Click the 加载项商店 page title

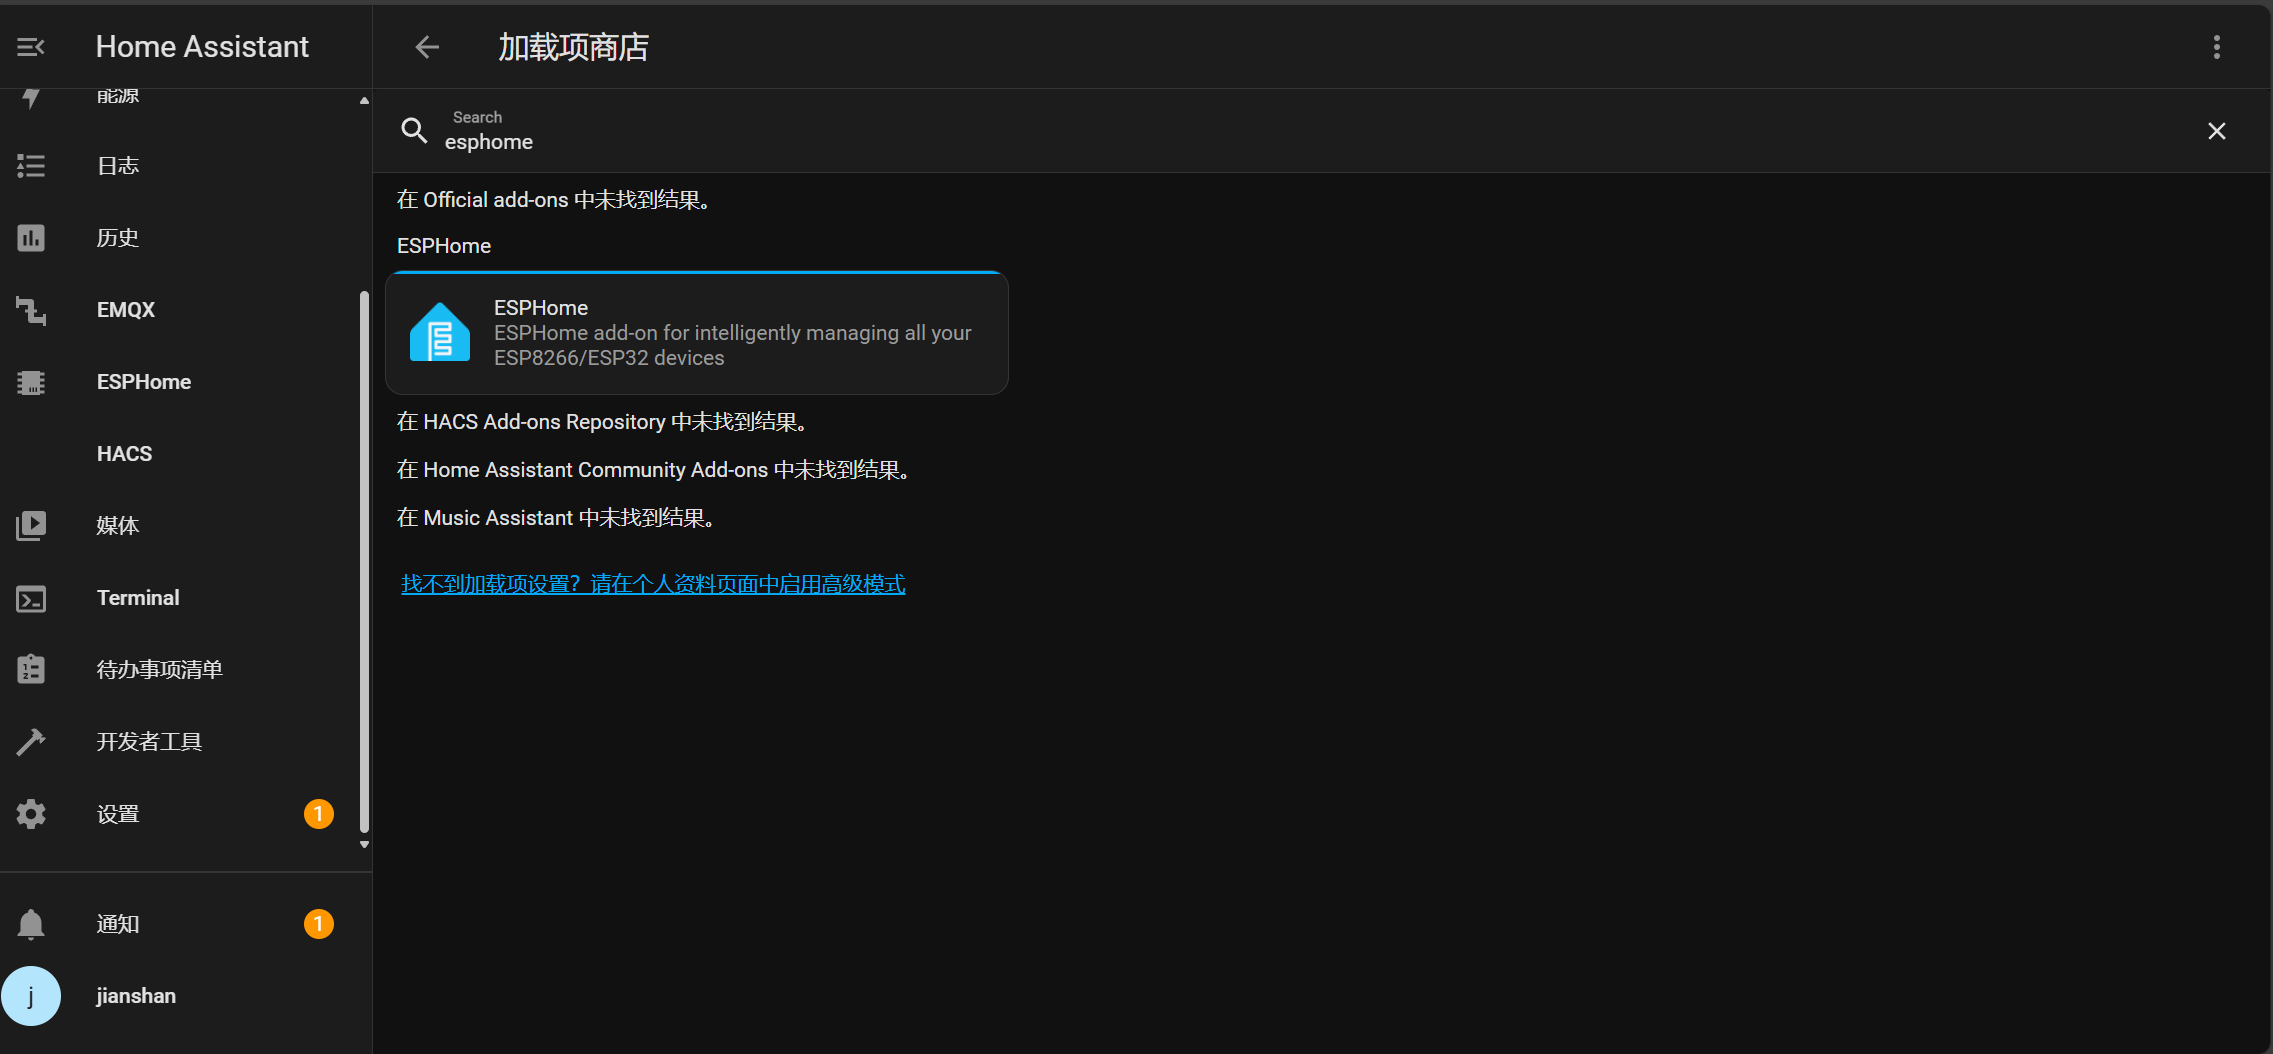click(574, 47)
